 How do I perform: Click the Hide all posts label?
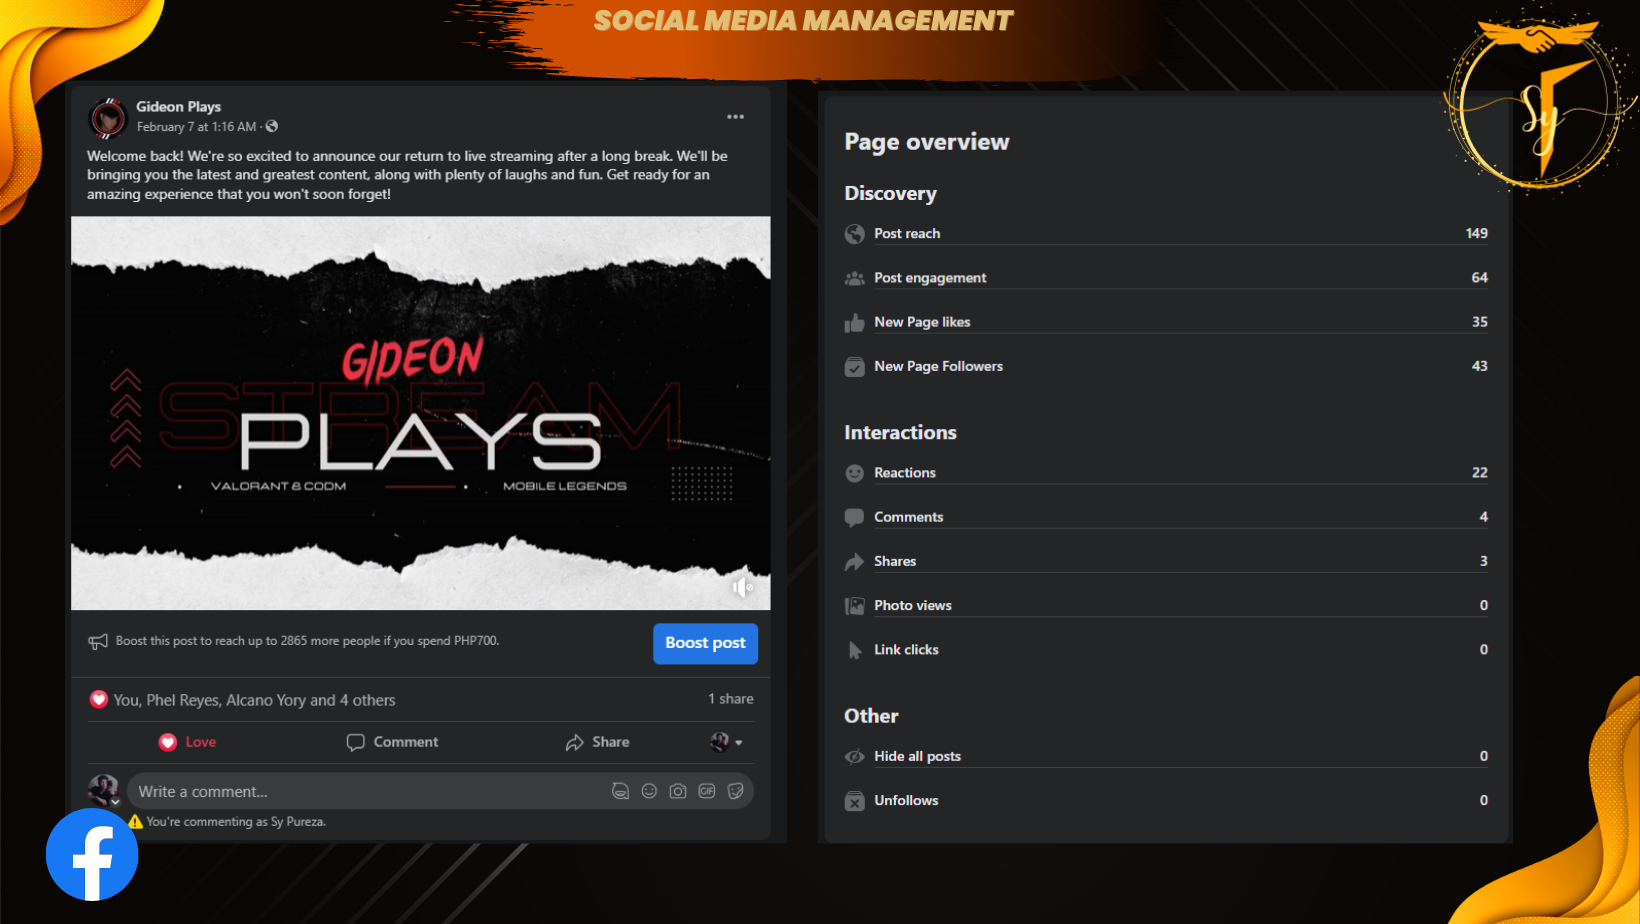tap(917, 756)
